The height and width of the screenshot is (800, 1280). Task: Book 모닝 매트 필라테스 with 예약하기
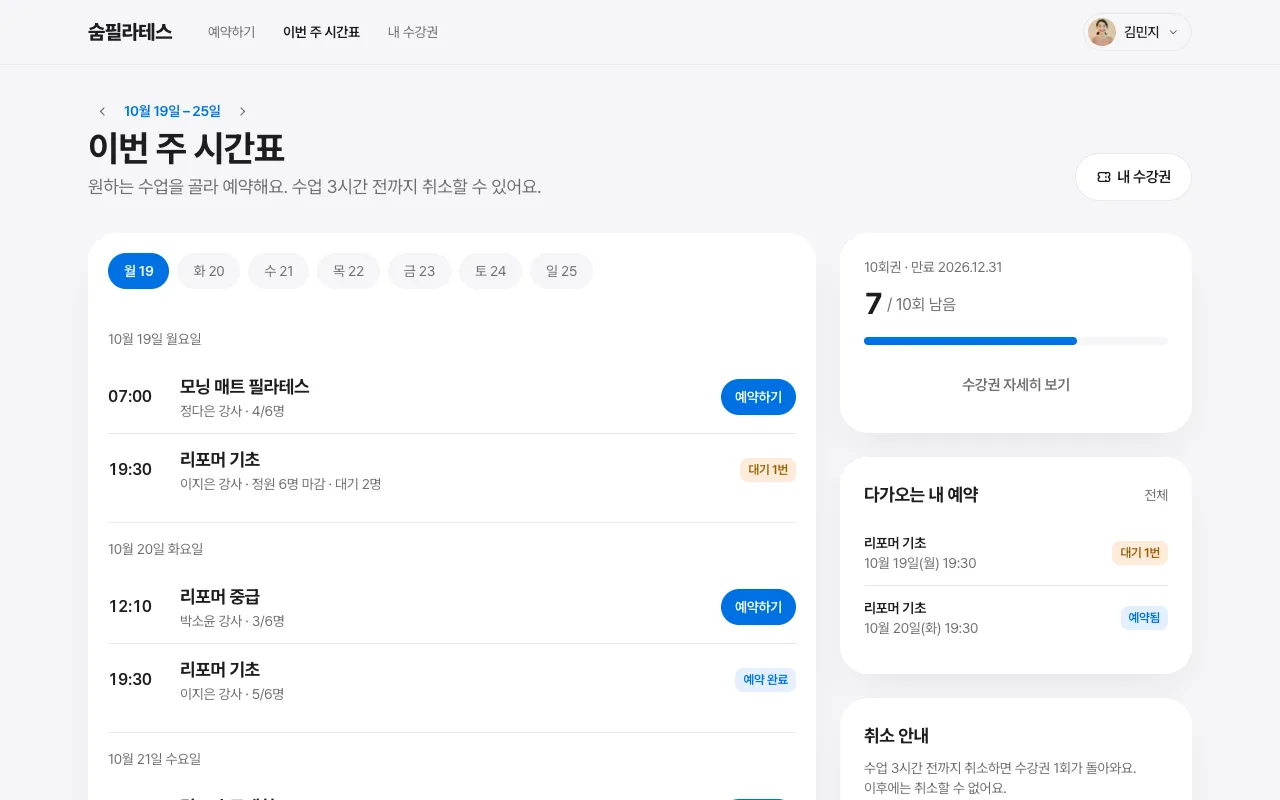(758, 397)
